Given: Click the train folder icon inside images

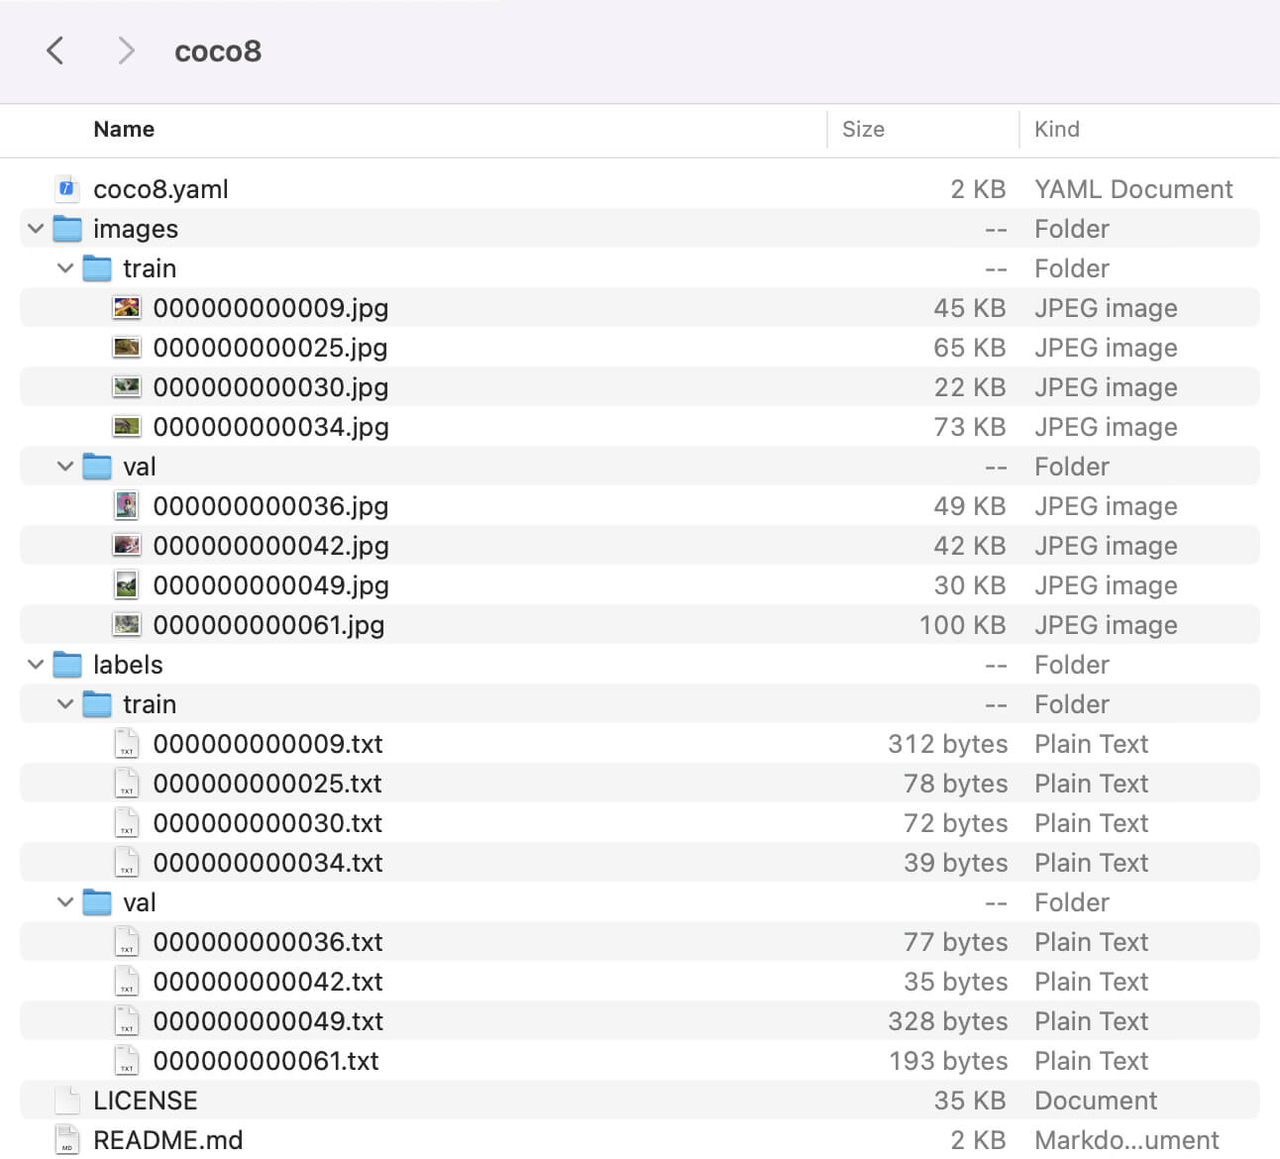Looking at the screenshot, I should tap(97, 268).
